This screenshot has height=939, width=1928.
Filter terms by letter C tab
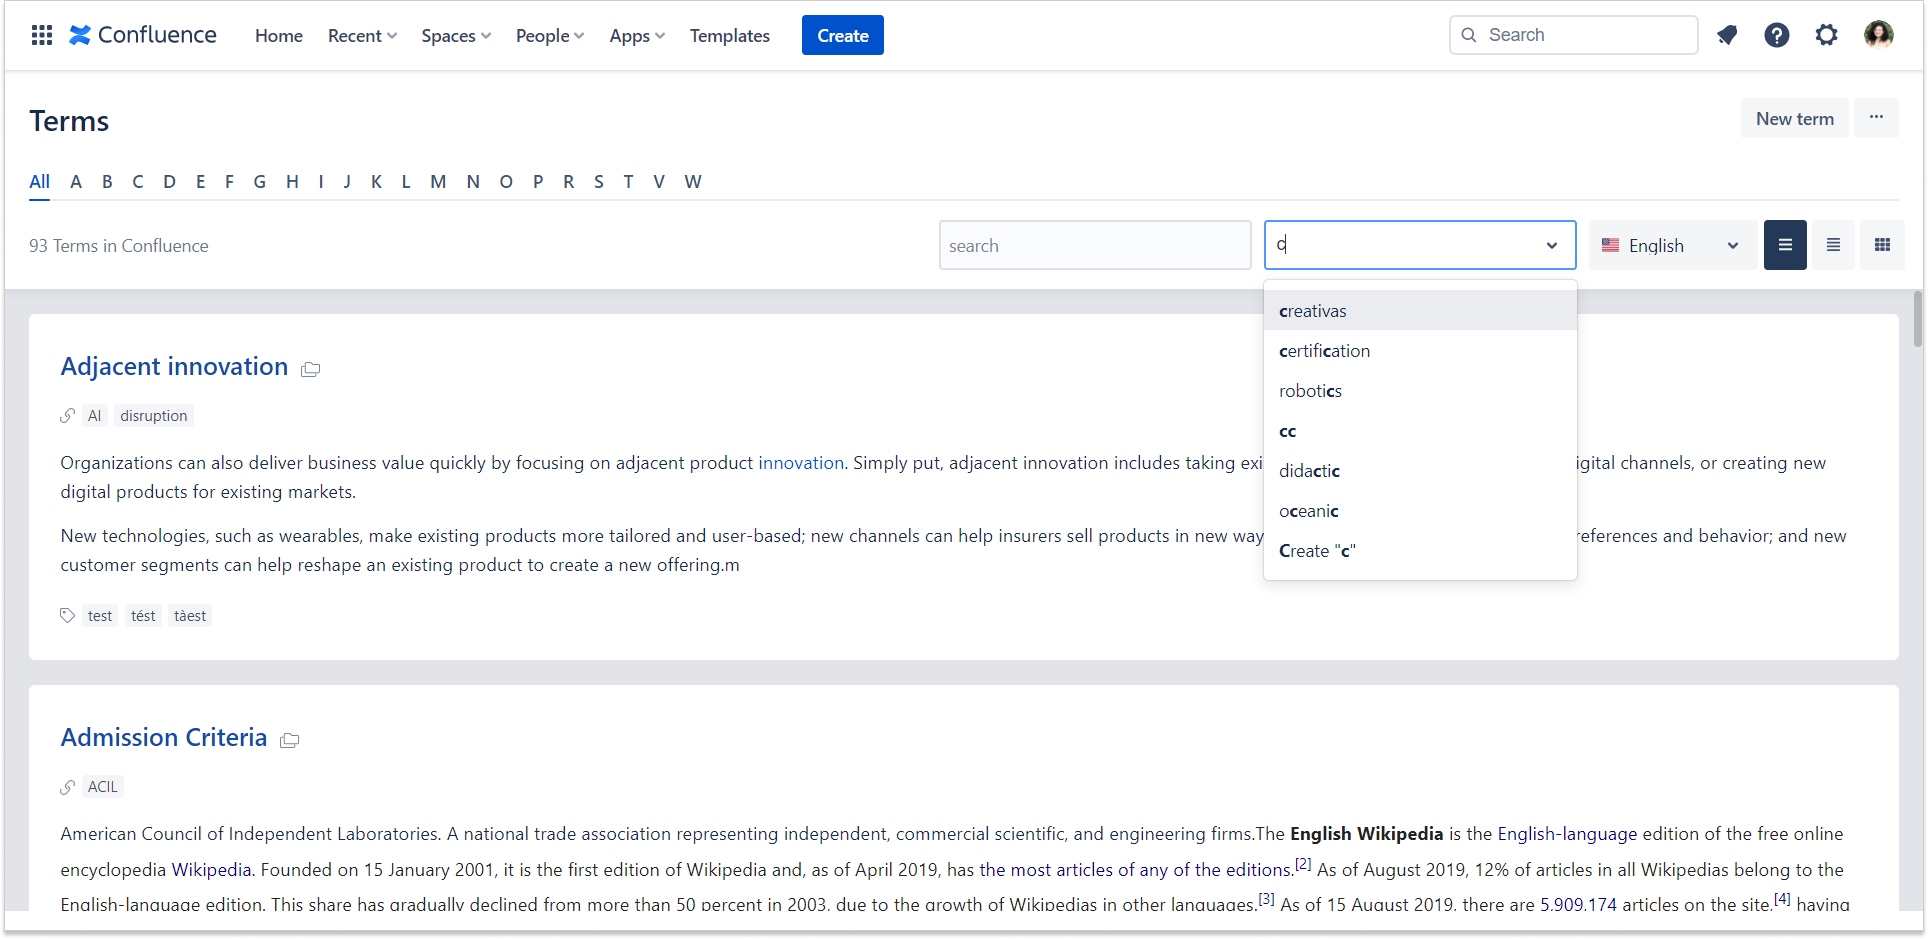coord(138,181)
